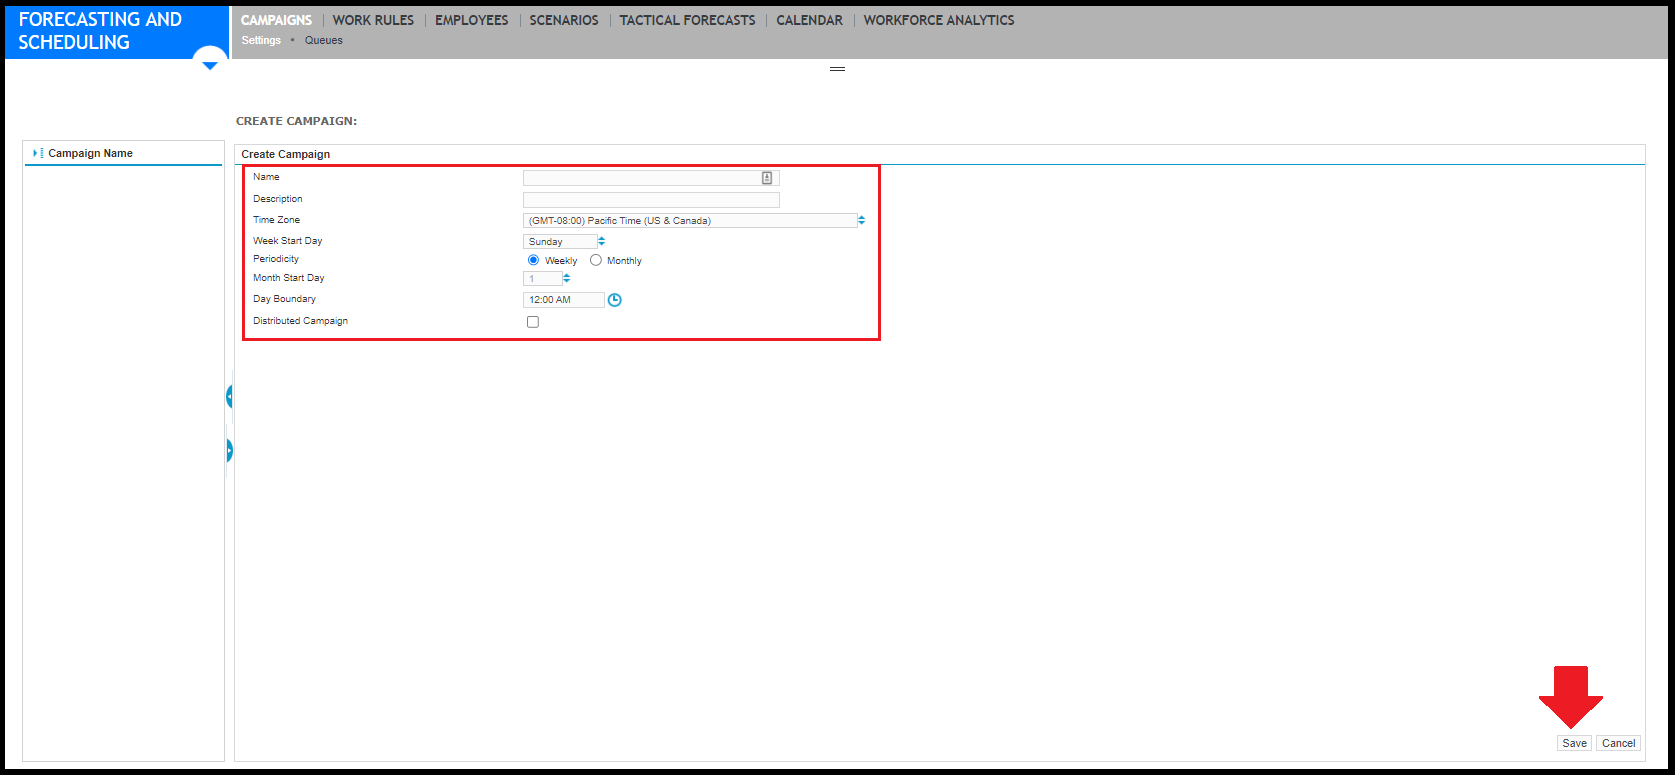Navigate to Tactical Forecasts tab
The width and height of the screenshot is (1675, 775).
coord(688,20)
